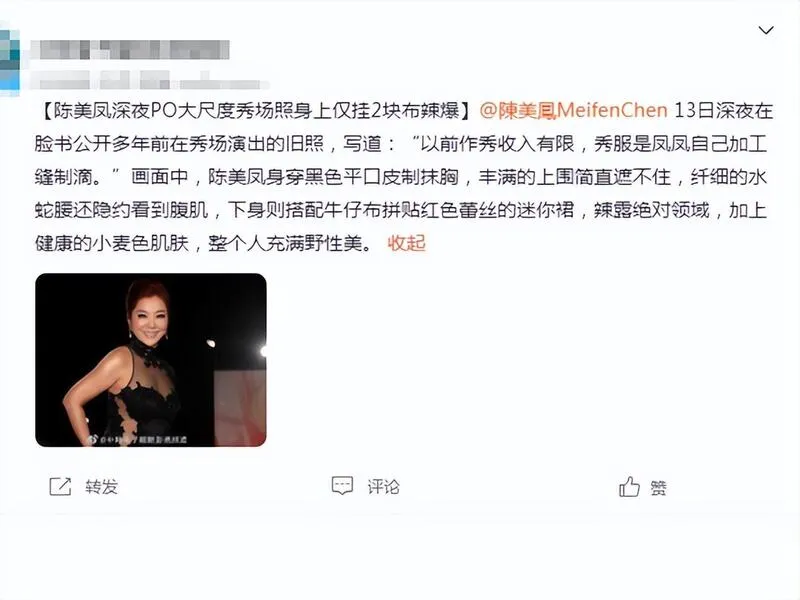Click the phrase 健康的小麦色肌肤
The width and height of the screenshot is (800, 600).
pyautogui.click(x=112, y=243)
